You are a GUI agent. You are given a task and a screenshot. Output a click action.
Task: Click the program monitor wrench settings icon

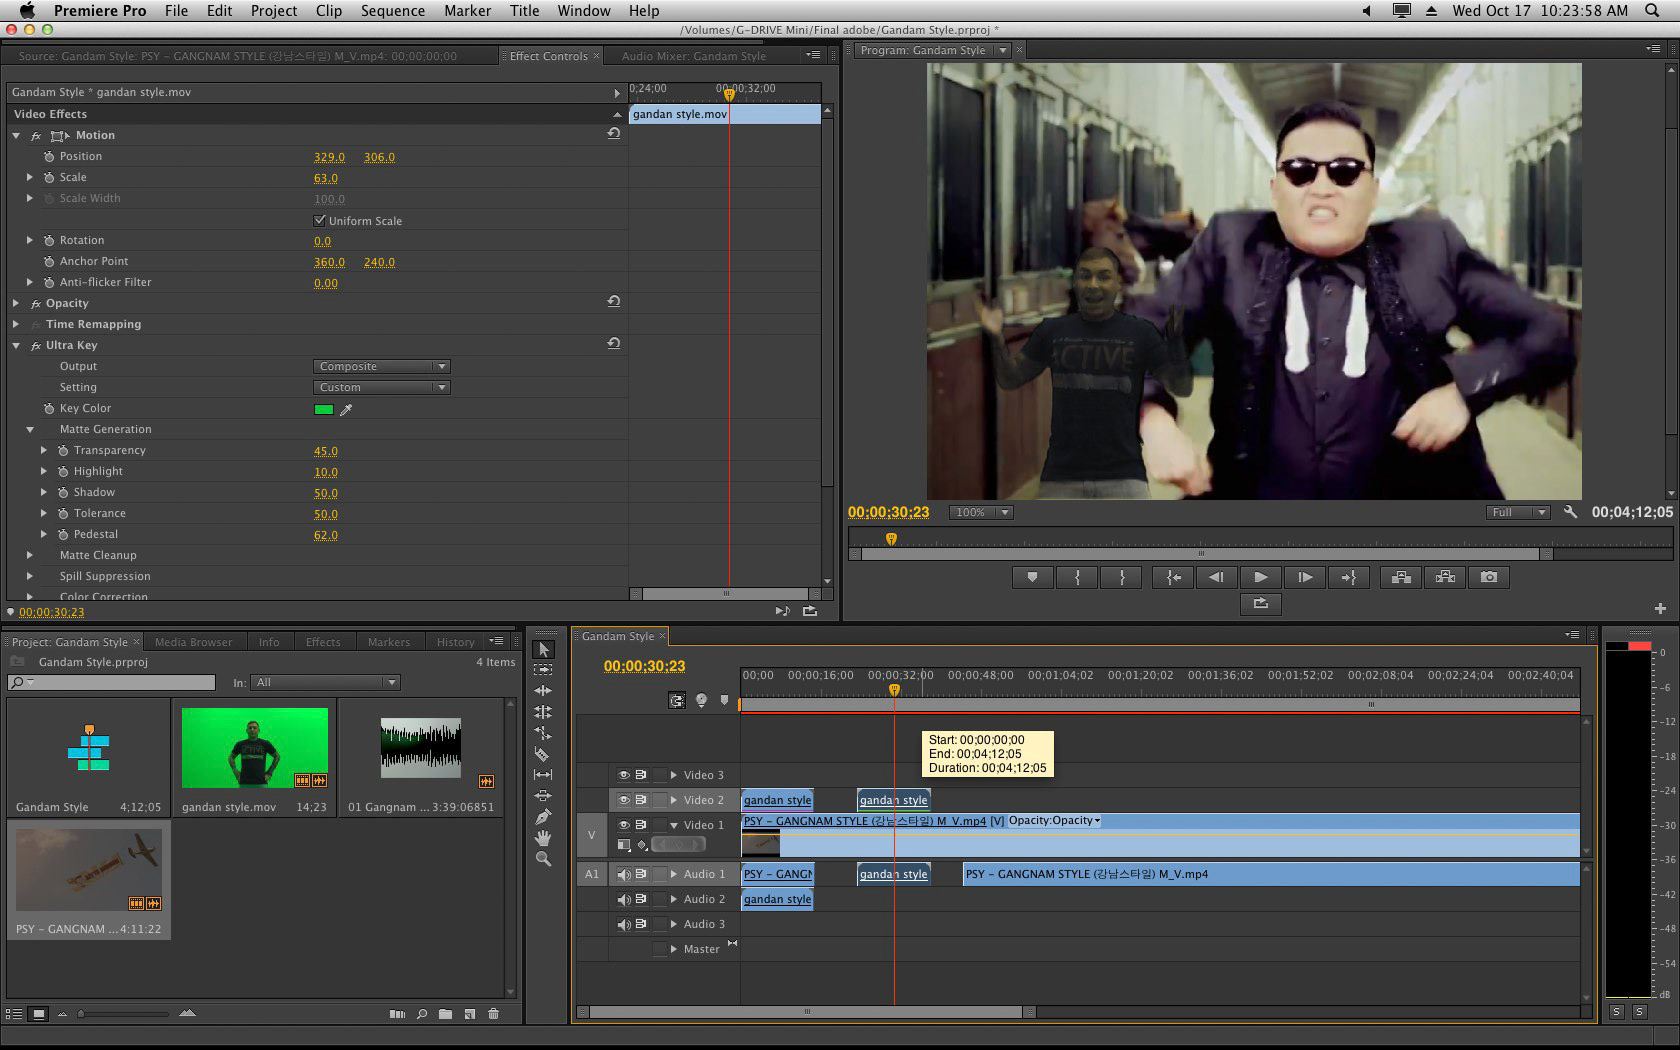[1570, 512]
